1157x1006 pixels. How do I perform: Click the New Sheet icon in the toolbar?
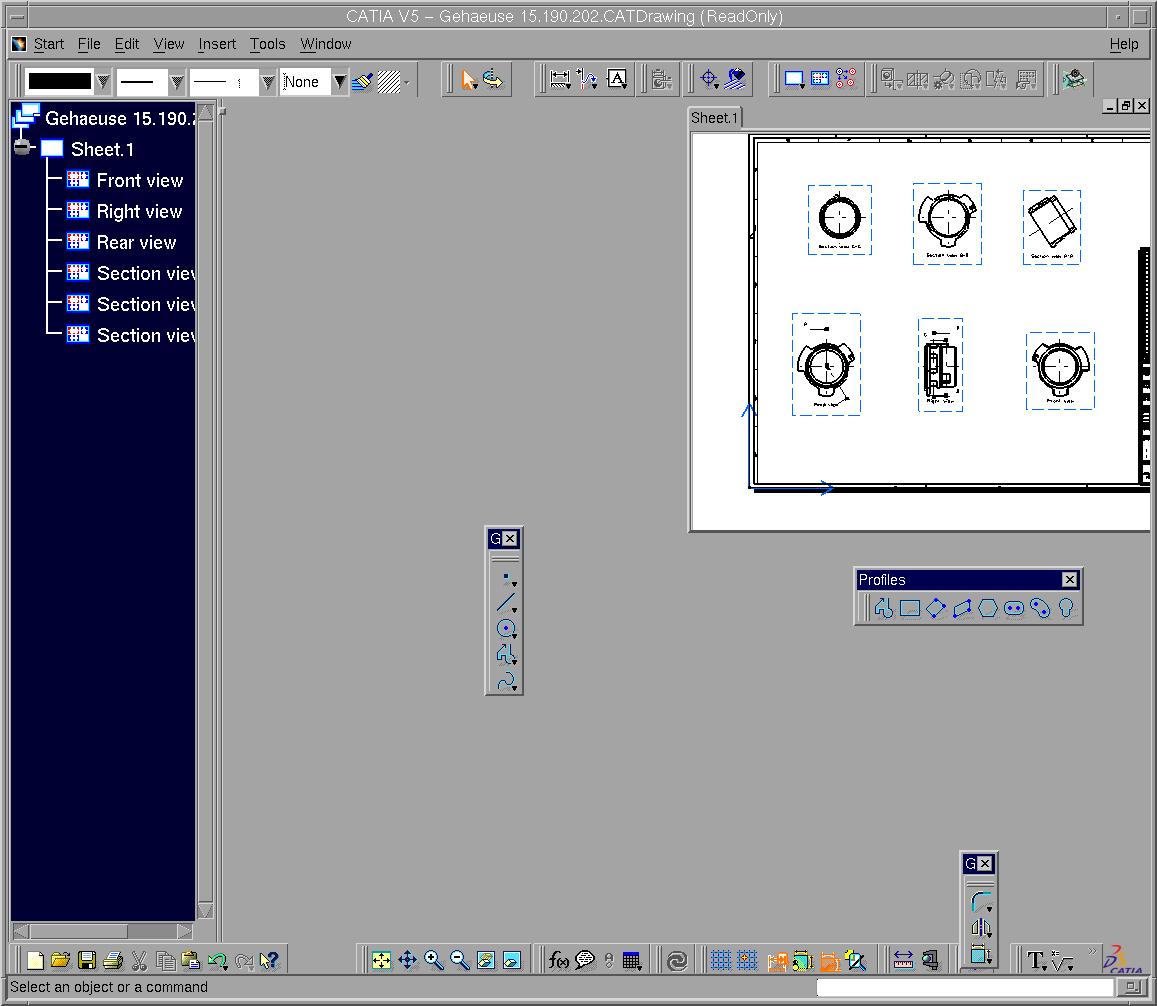pos(794,79)
